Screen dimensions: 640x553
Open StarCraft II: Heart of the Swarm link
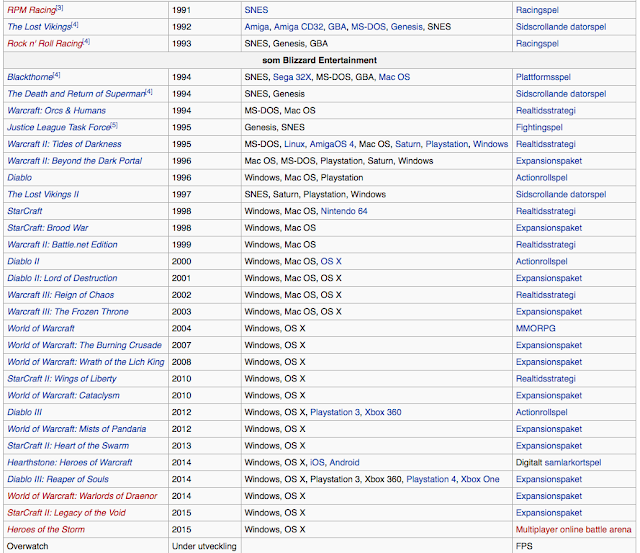pos(68,445)
